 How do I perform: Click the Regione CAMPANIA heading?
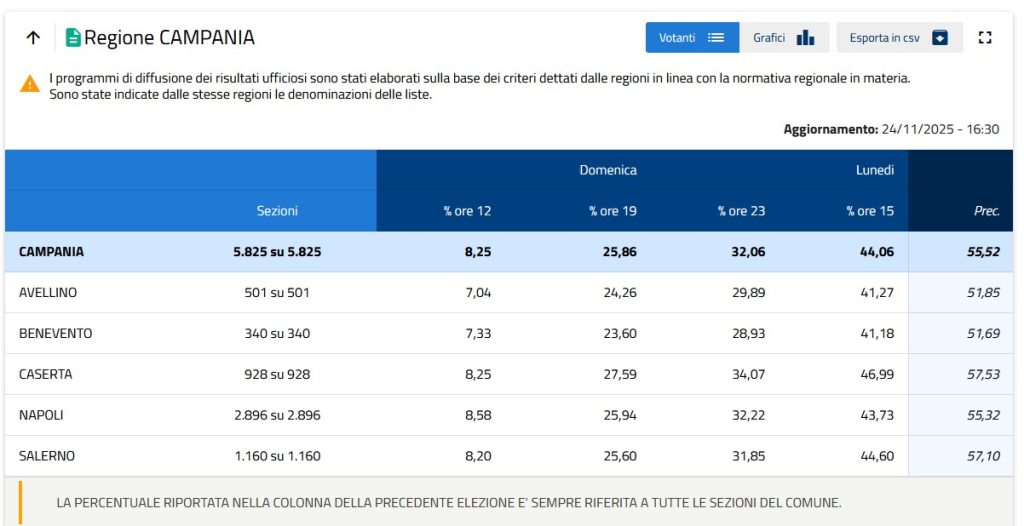pos(169,38)
